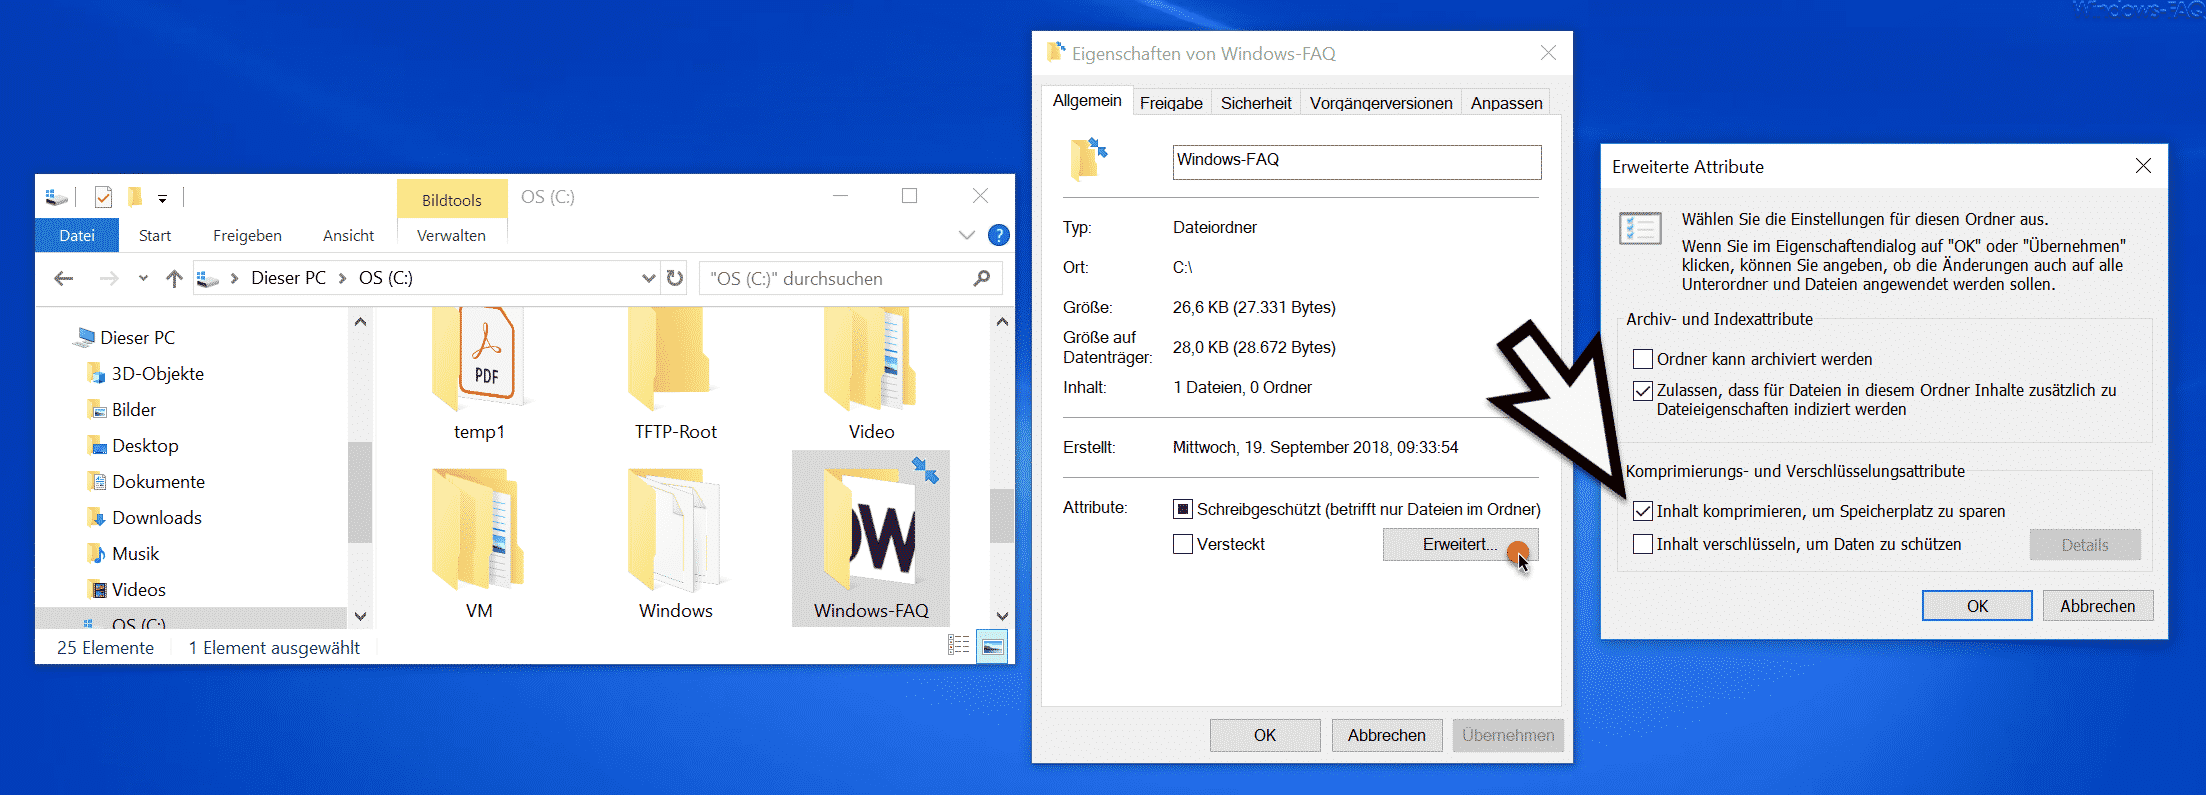The width and height of the screenshot is (2206, 795).
Task: Open the Vorgängerversionen tab
Action: [x=1381, y=103]
